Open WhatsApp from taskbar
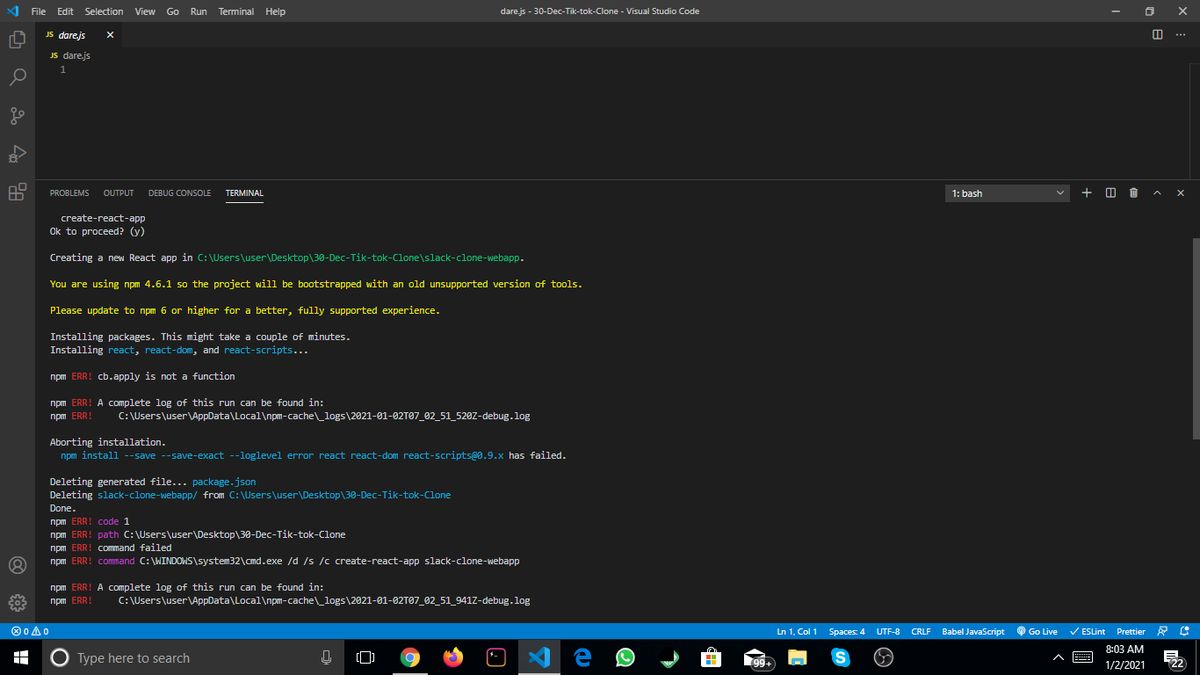1200x675 pixels. [x=625, y=657]
